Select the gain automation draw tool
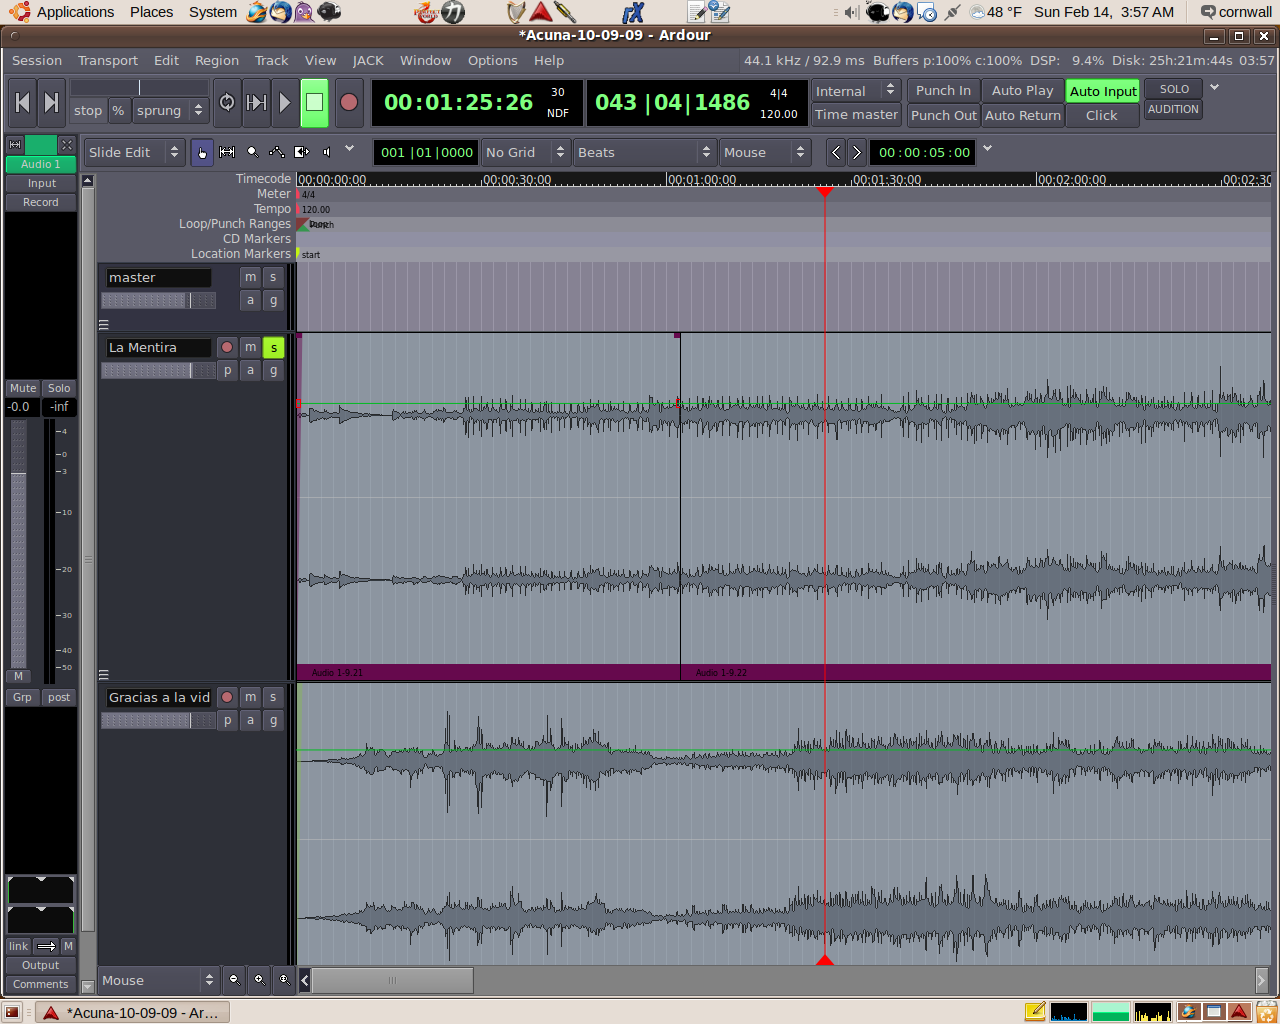Screen dimensions: 1280x1024 click(x=277, y=152)
